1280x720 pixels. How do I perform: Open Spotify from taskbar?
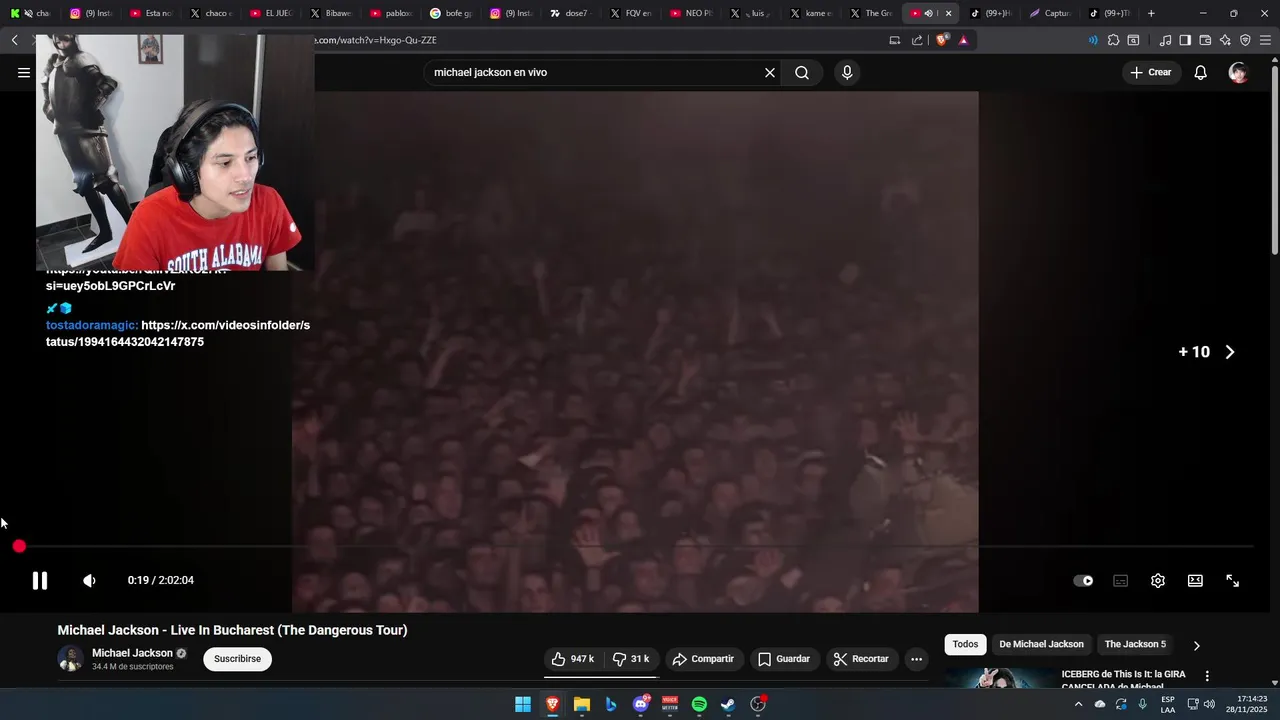(699, 704)
